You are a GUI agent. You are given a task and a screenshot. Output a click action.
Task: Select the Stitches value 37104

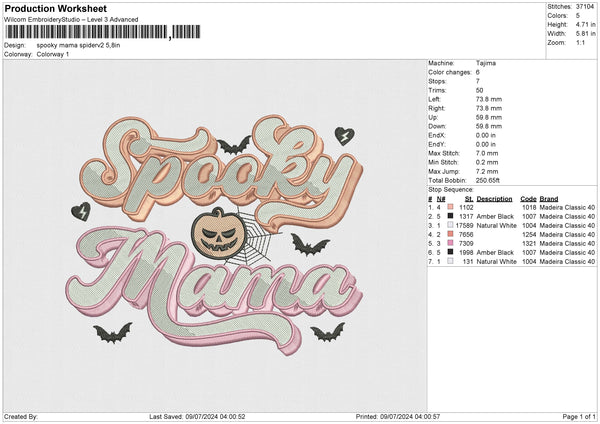(585, 7)
